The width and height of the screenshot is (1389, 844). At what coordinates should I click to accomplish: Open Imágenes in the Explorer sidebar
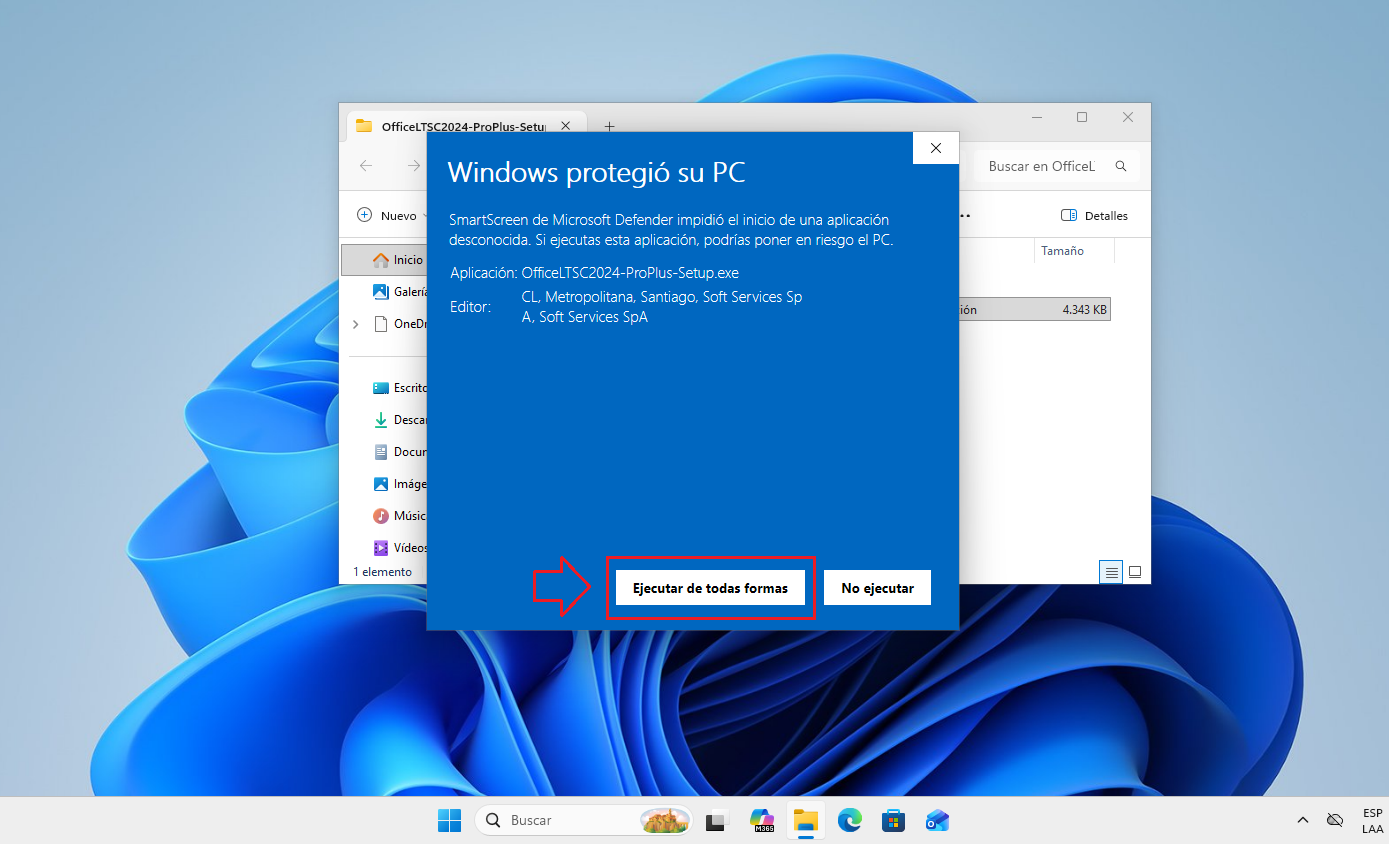[400, 483]
